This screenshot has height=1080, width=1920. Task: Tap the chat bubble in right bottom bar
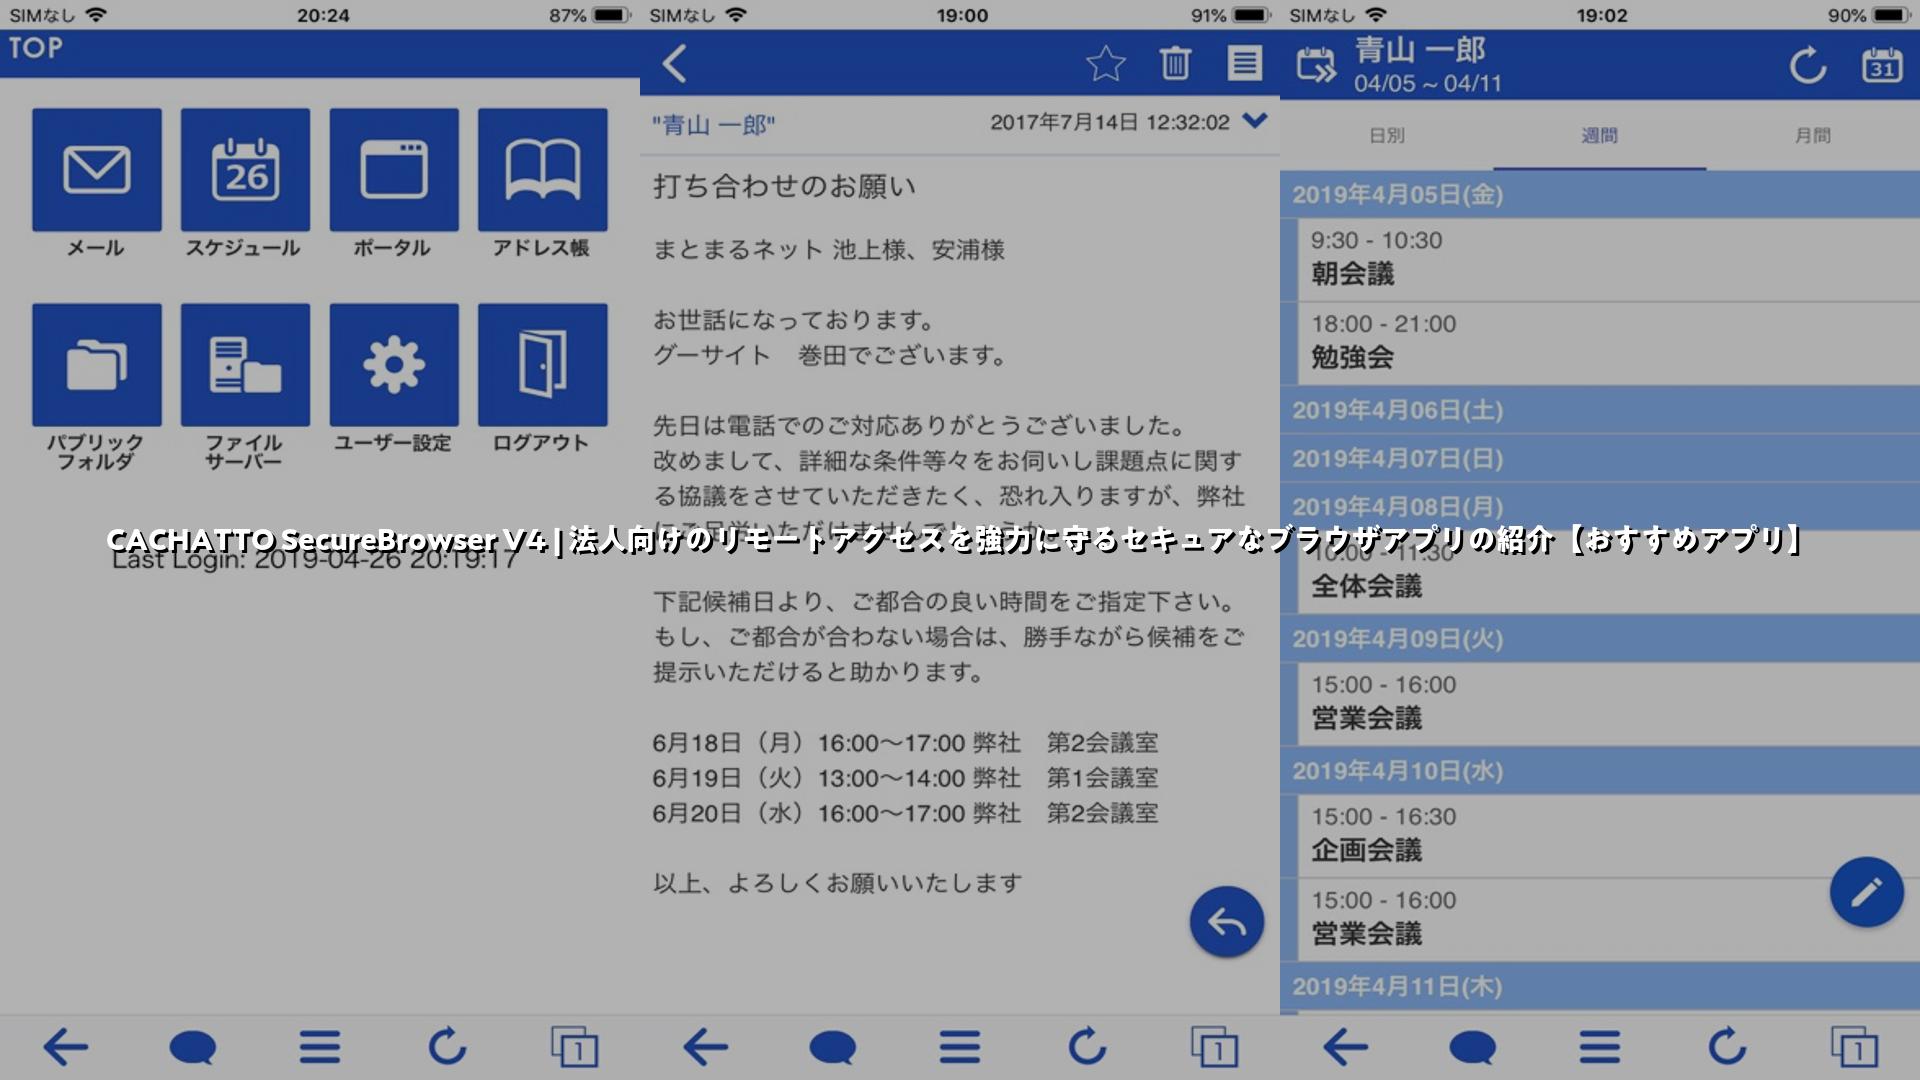1472,1047
